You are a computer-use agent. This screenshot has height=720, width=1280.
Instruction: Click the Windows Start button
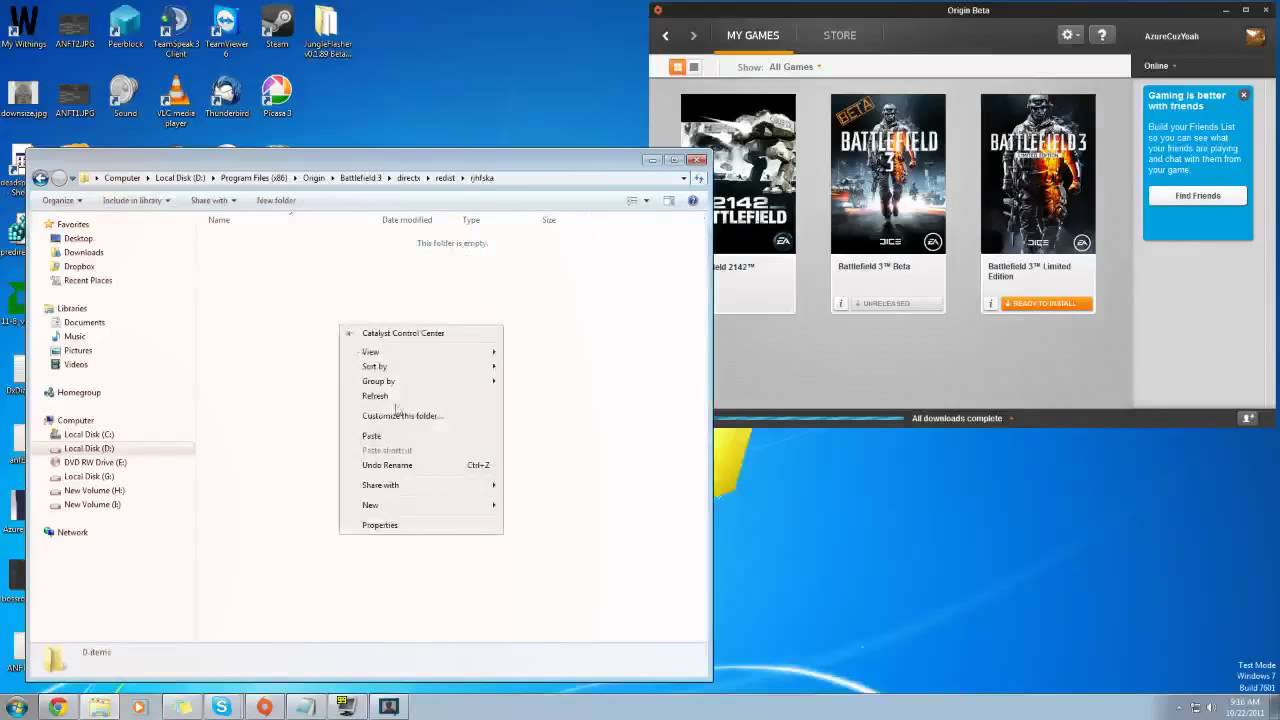[16, 707]
